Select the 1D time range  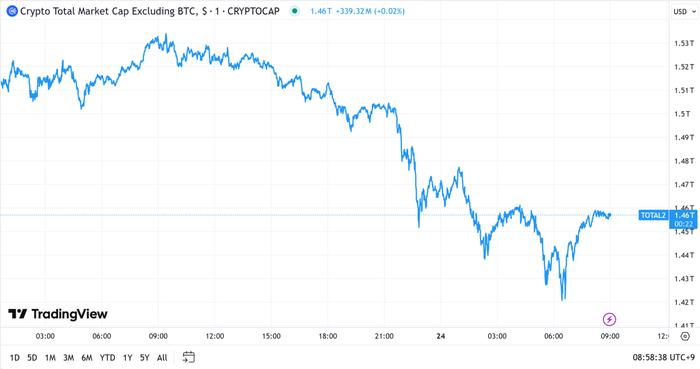[x=15, y=357]
